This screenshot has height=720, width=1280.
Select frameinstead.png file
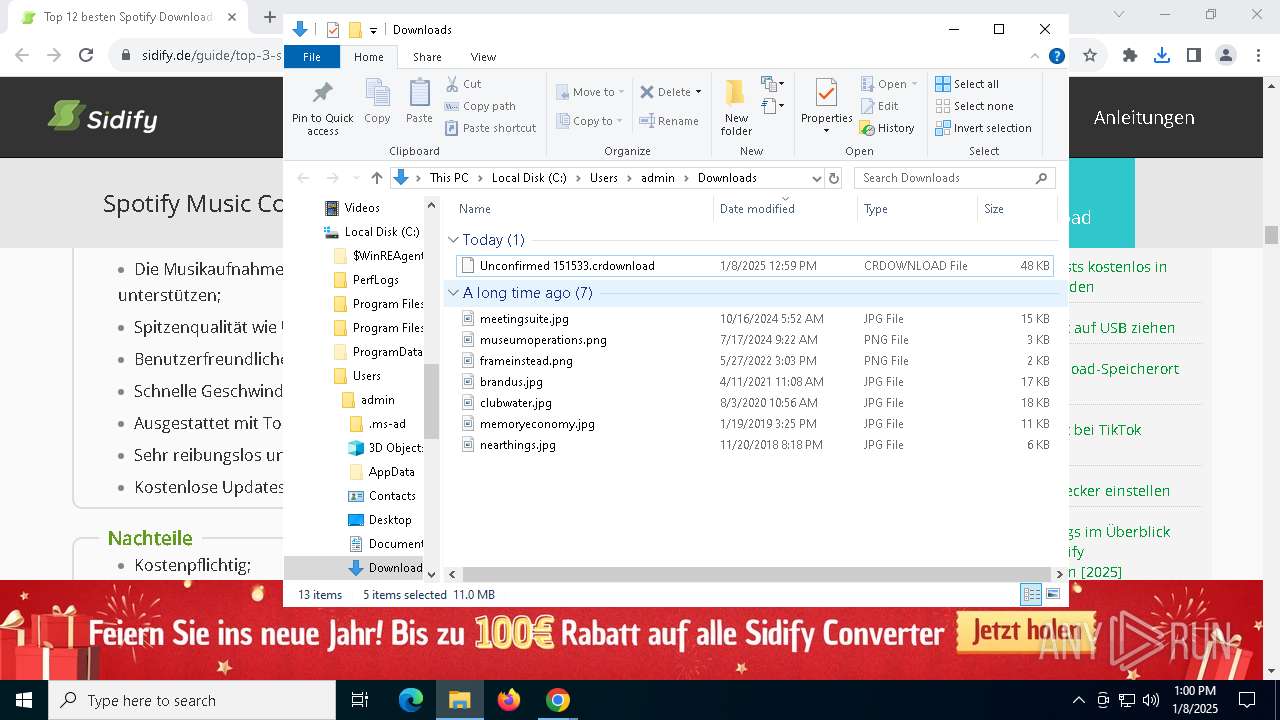tap(755, 361)
